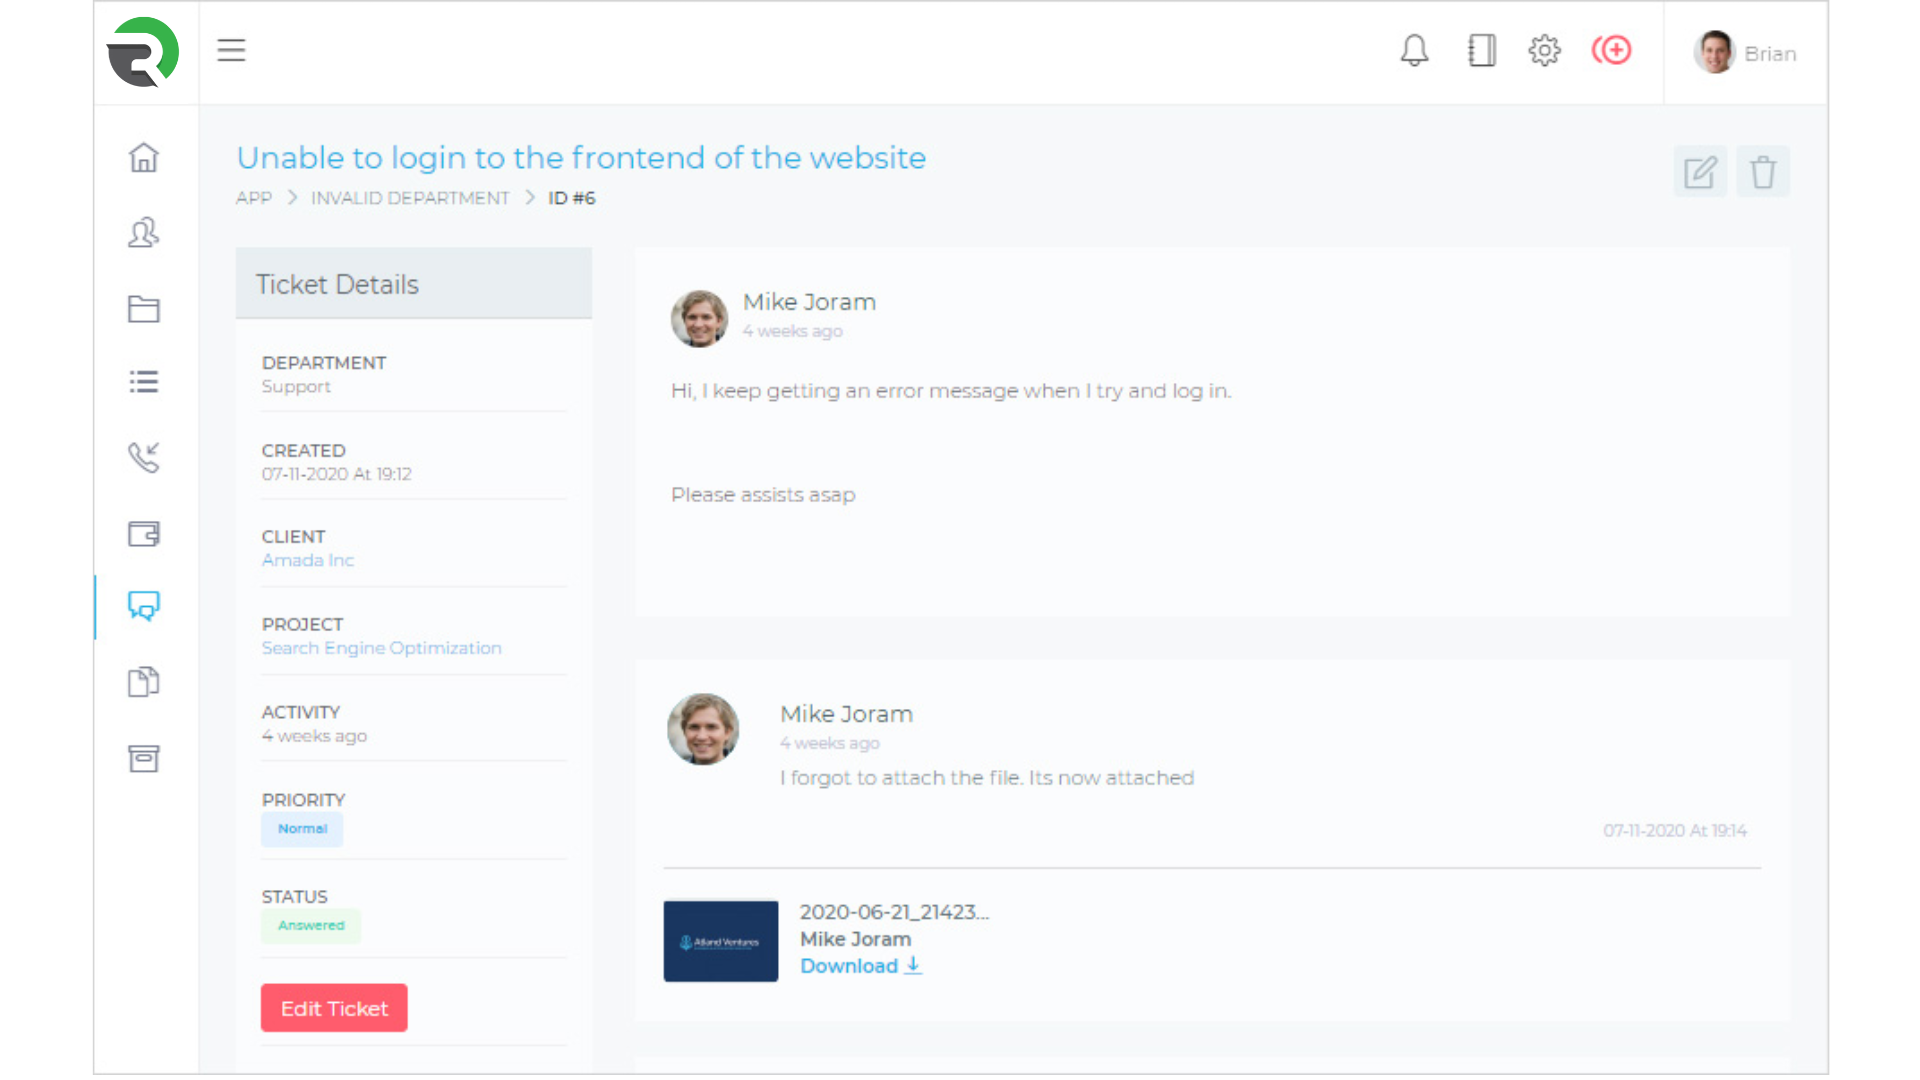Screen dimensions: 1920x1080
Task: Open the archive box sidebar icon
Action: point(144,758)
